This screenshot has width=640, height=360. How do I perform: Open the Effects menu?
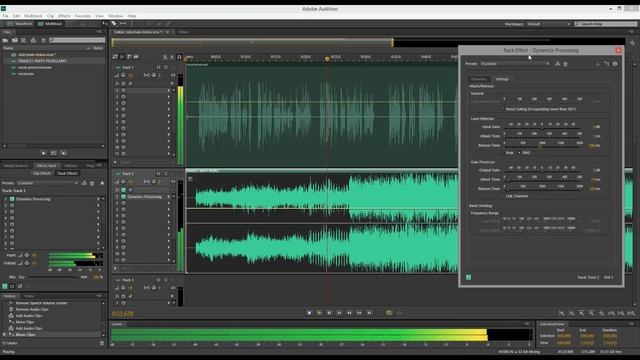click(64, 16)
